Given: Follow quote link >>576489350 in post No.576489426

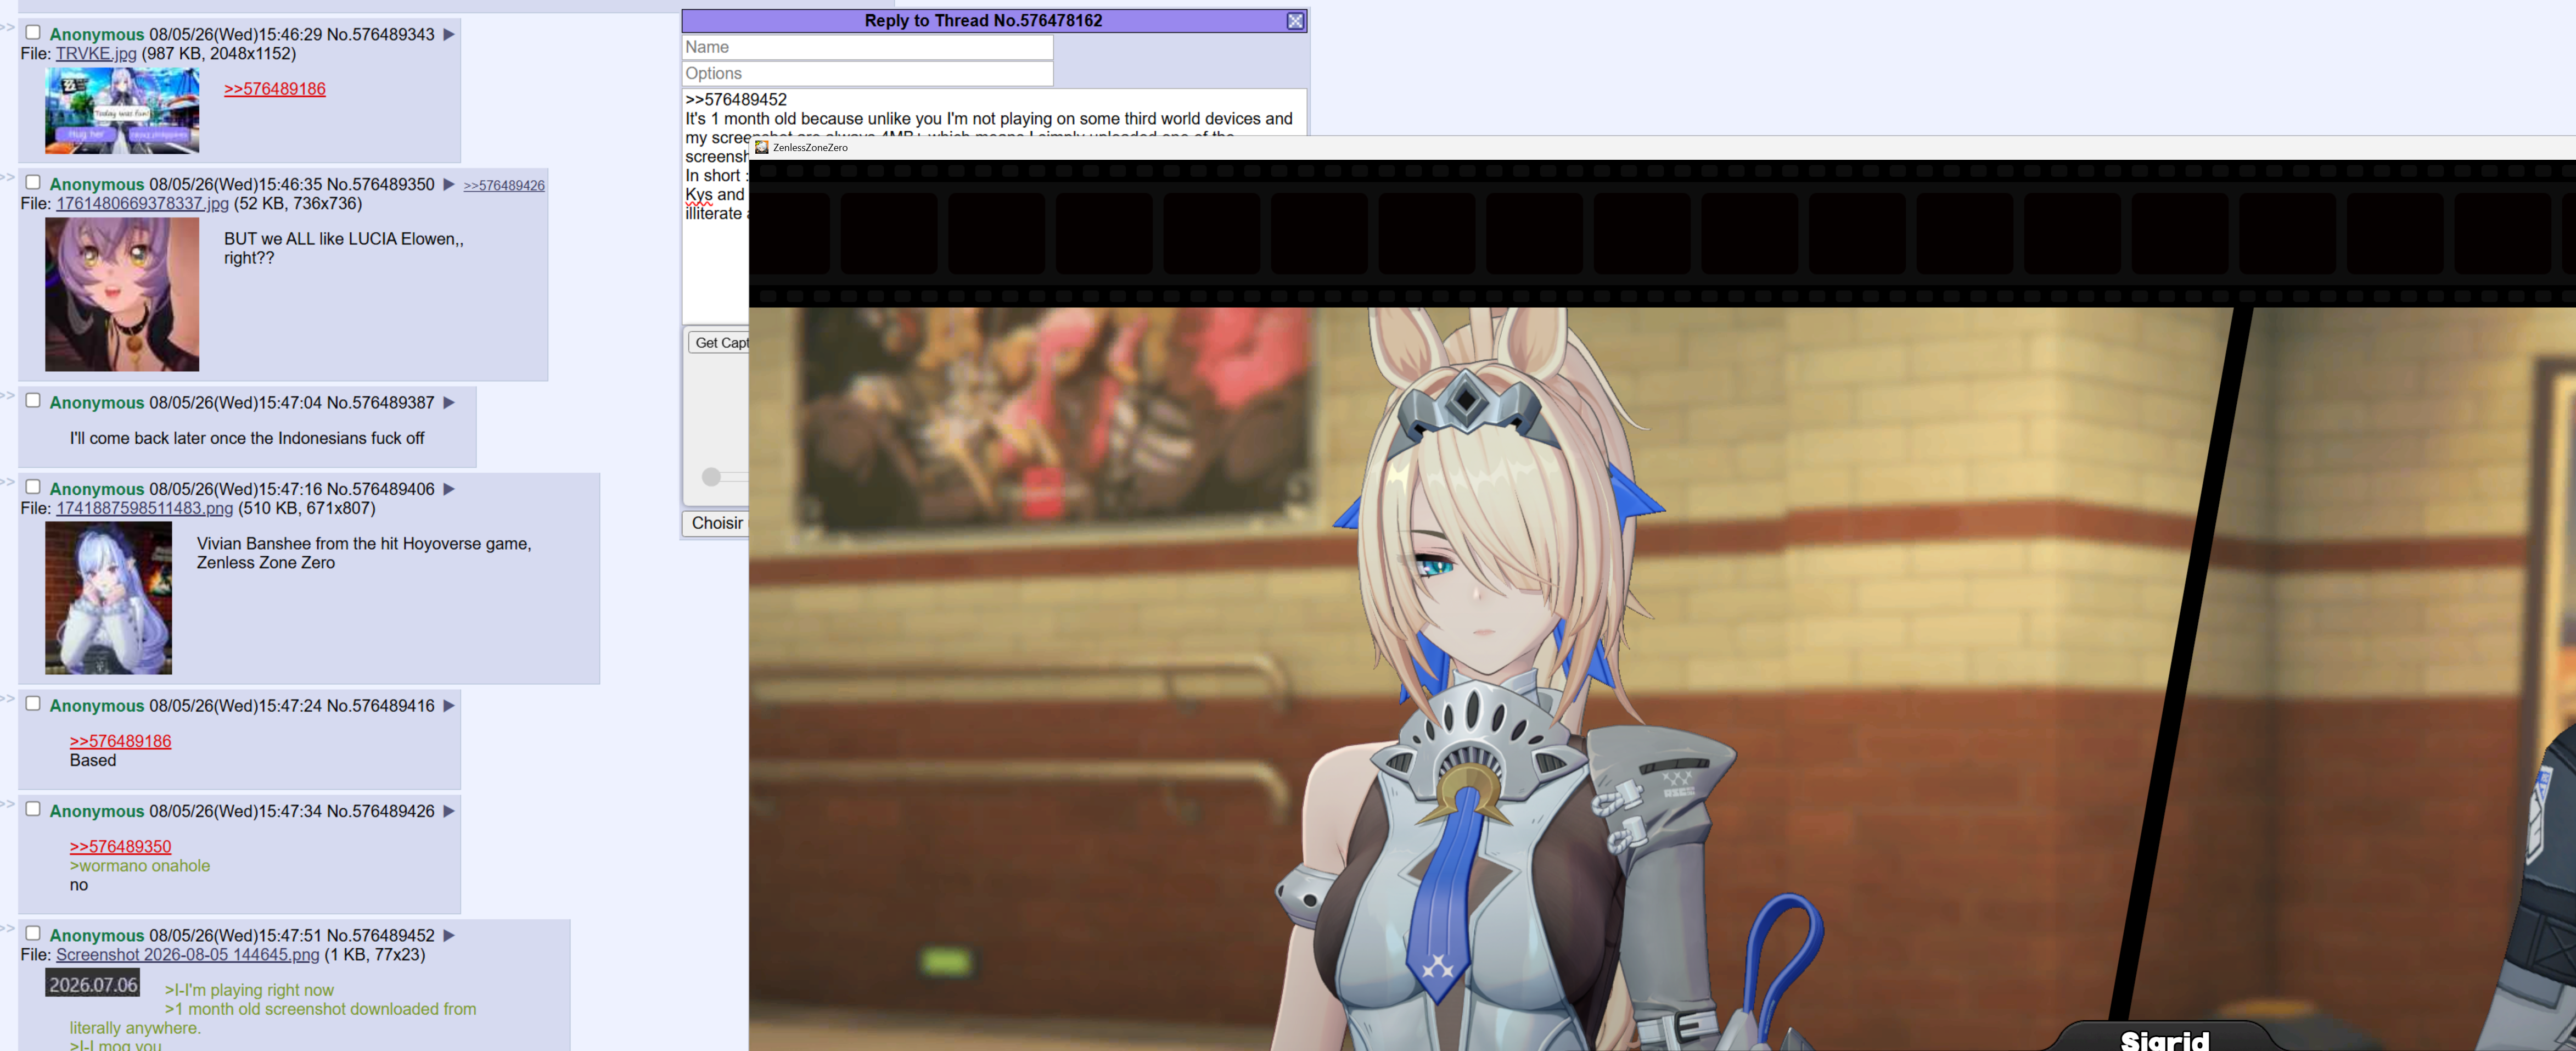Looking at the screenshot, I should [x=120, y=847].
